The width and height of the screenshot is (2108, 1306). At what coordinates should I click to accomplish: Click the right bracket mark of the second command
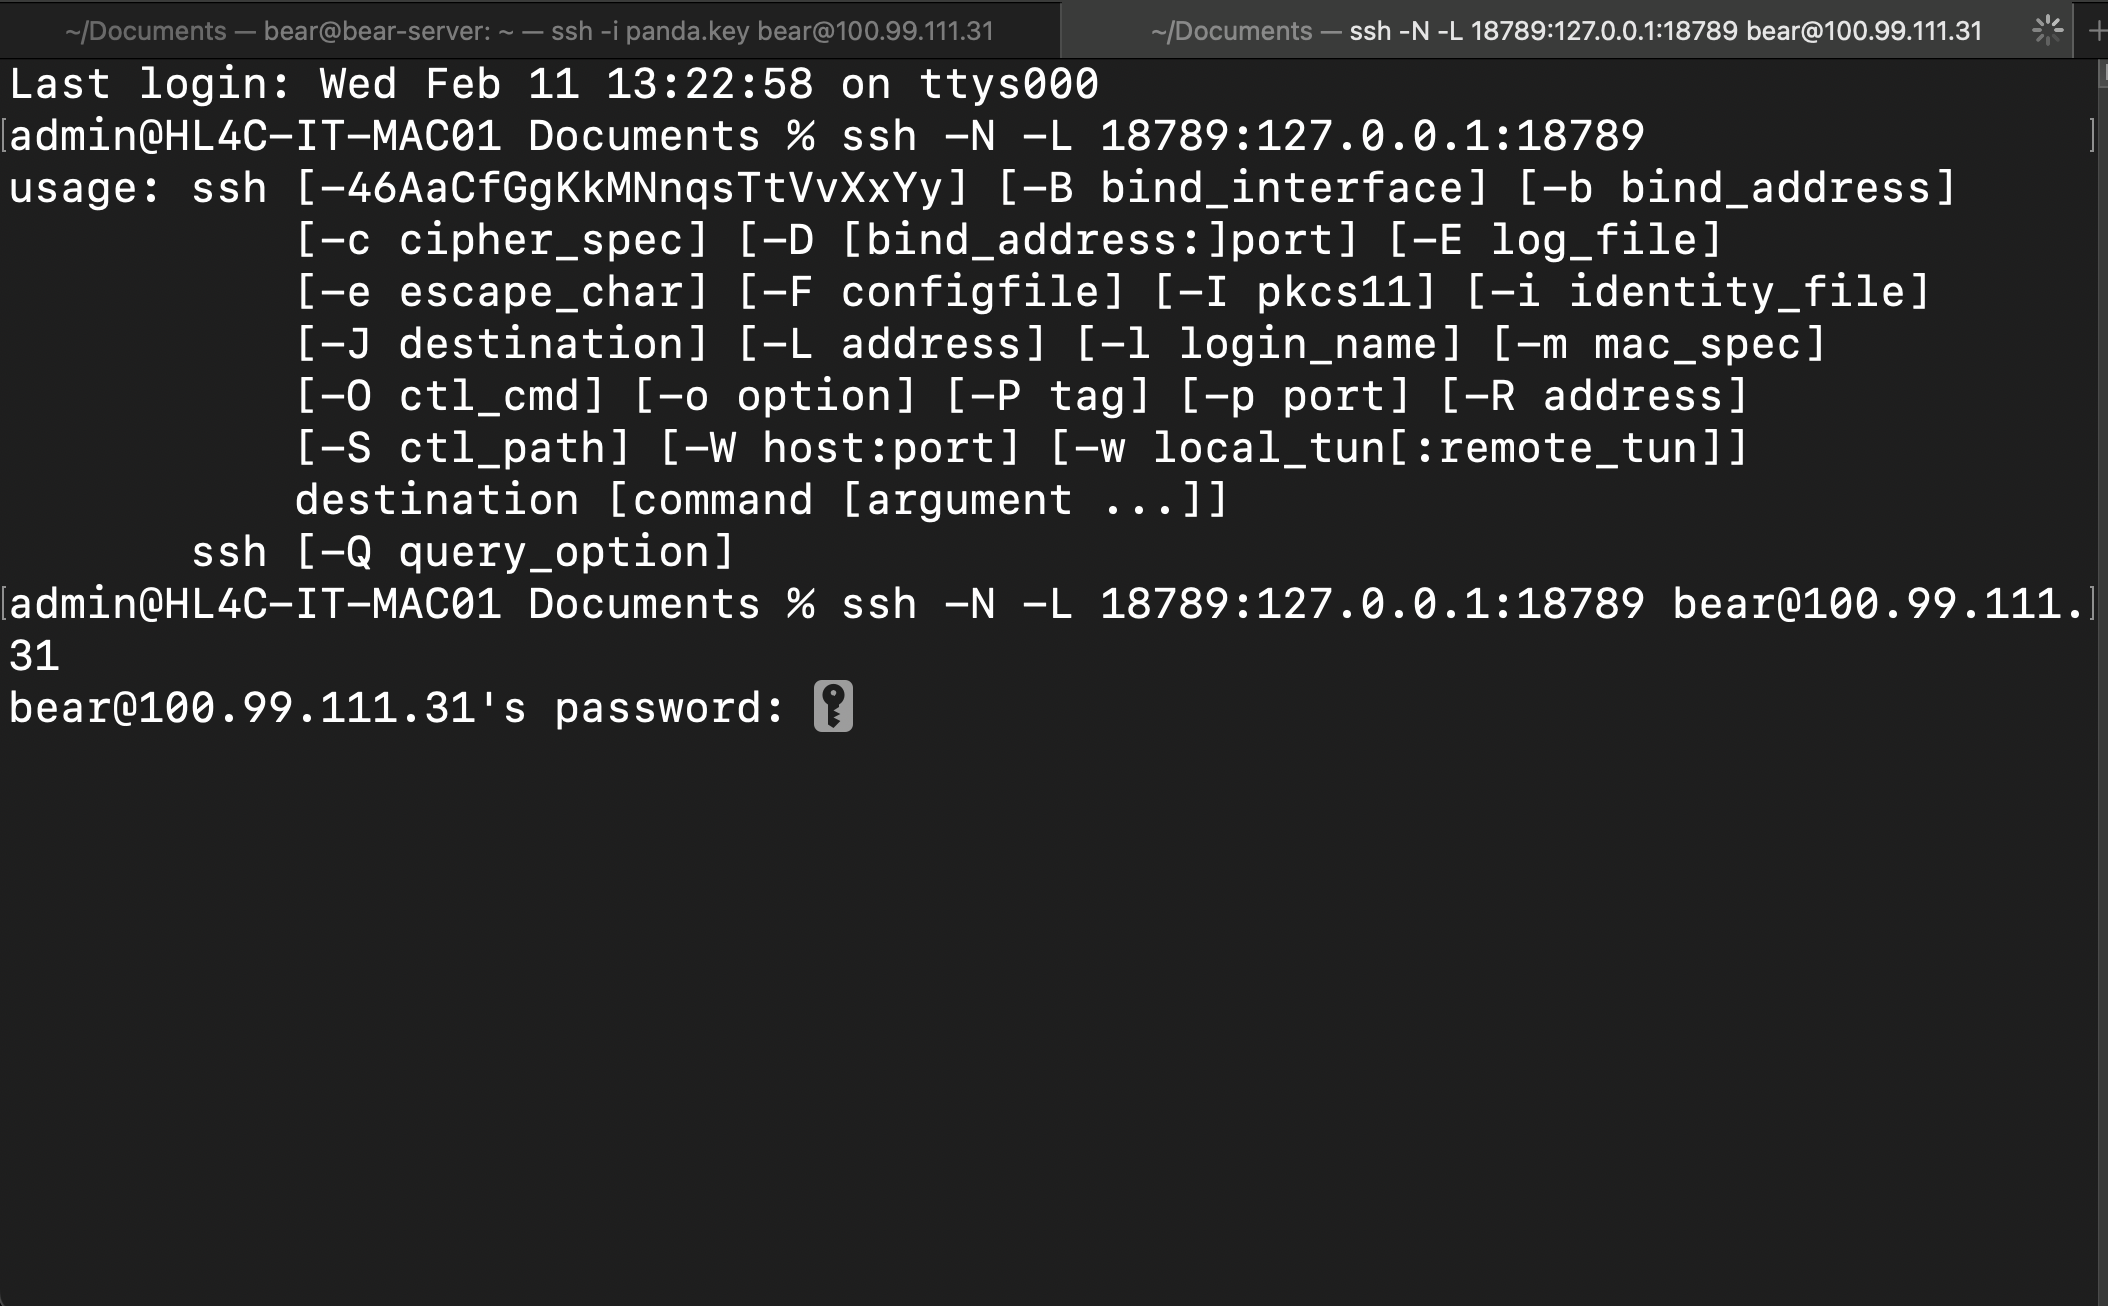point(2092,604)
